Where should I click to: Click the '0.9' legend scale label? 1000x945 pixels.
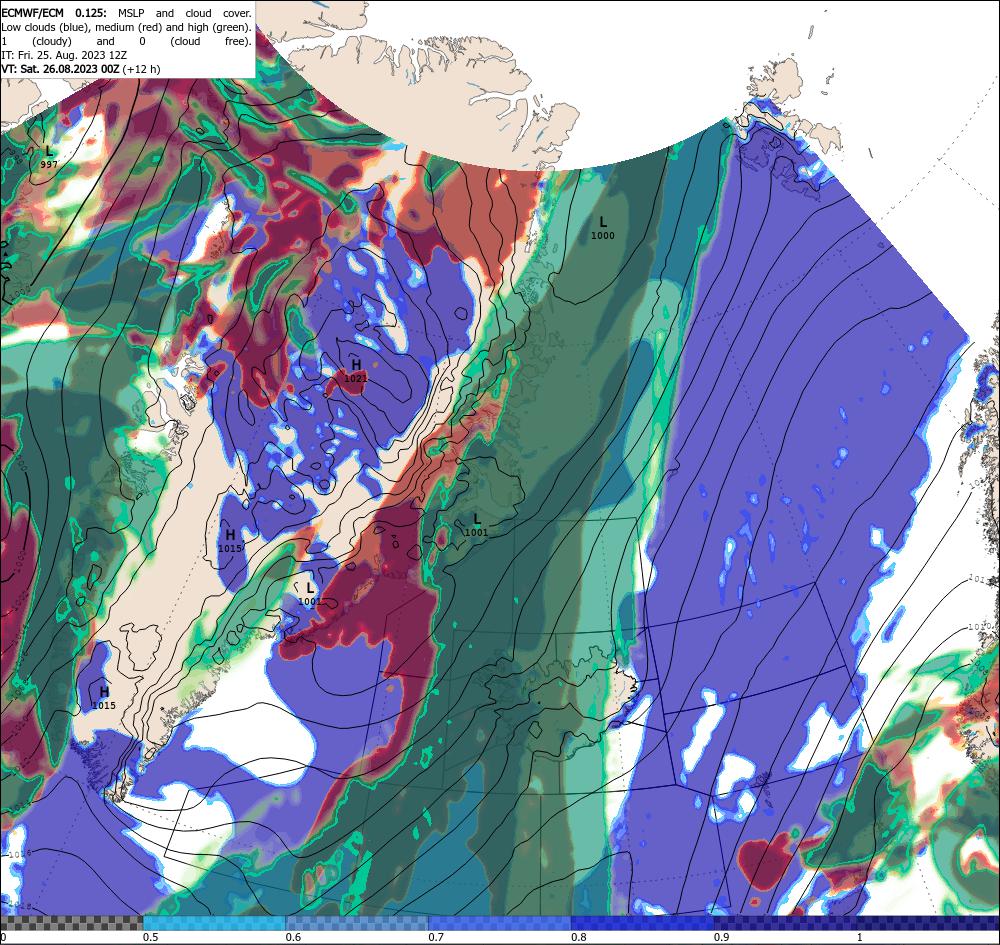[x=722, y=937]
